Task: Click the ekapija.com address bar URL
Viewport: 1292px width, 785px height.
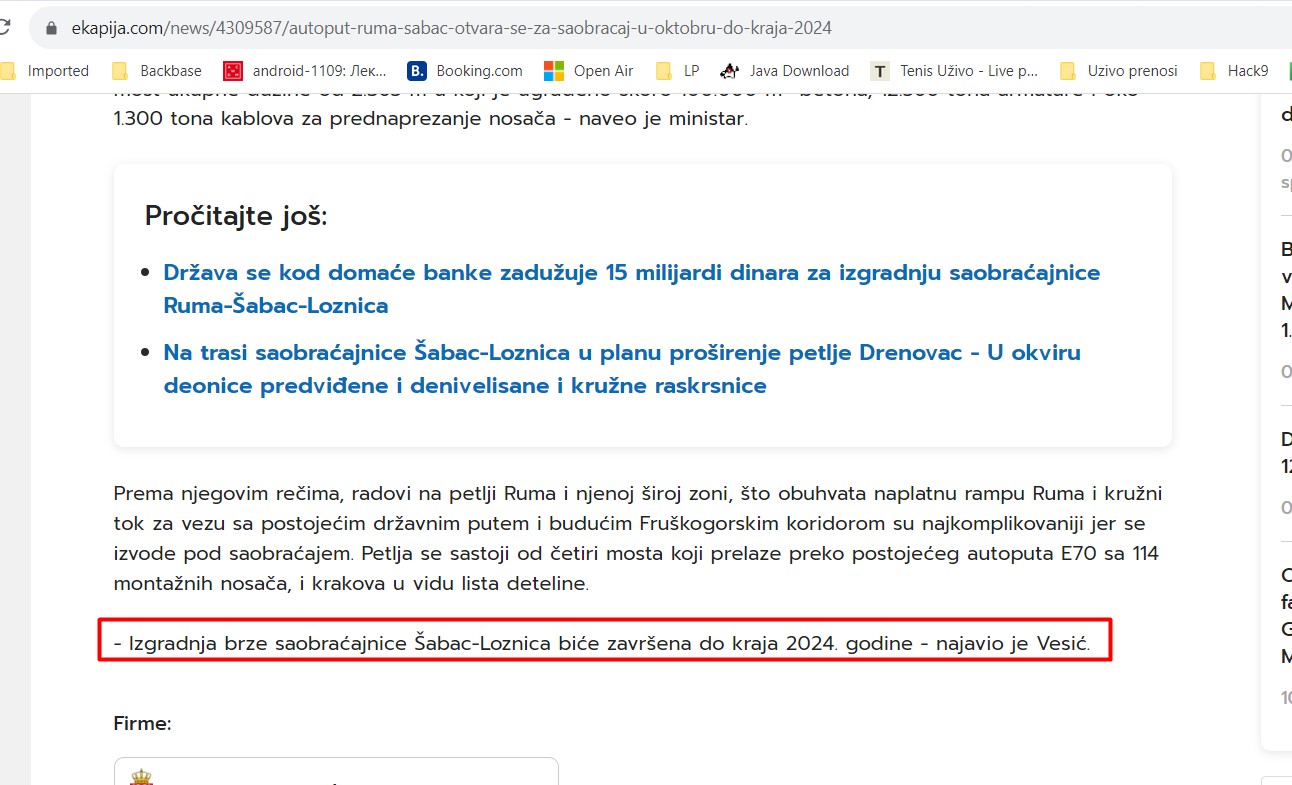Action: pyautogui.click(x=450, y=29)
